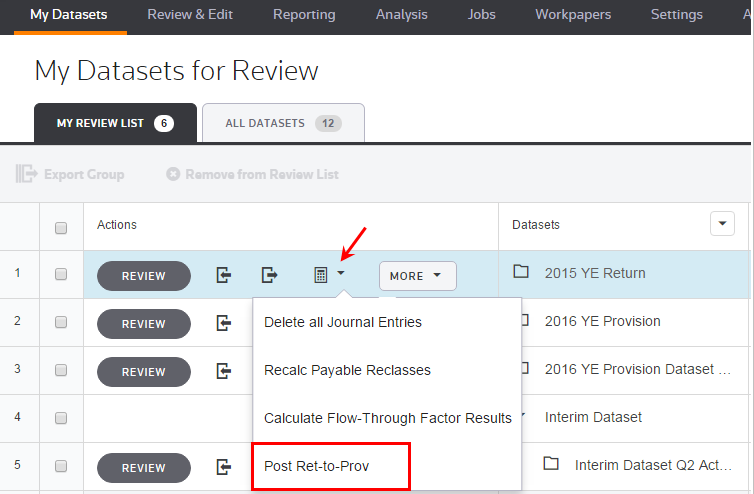Click the folder icon beside Interim Dataset Q2
This screenshot has width=754, height=494.
549,464
